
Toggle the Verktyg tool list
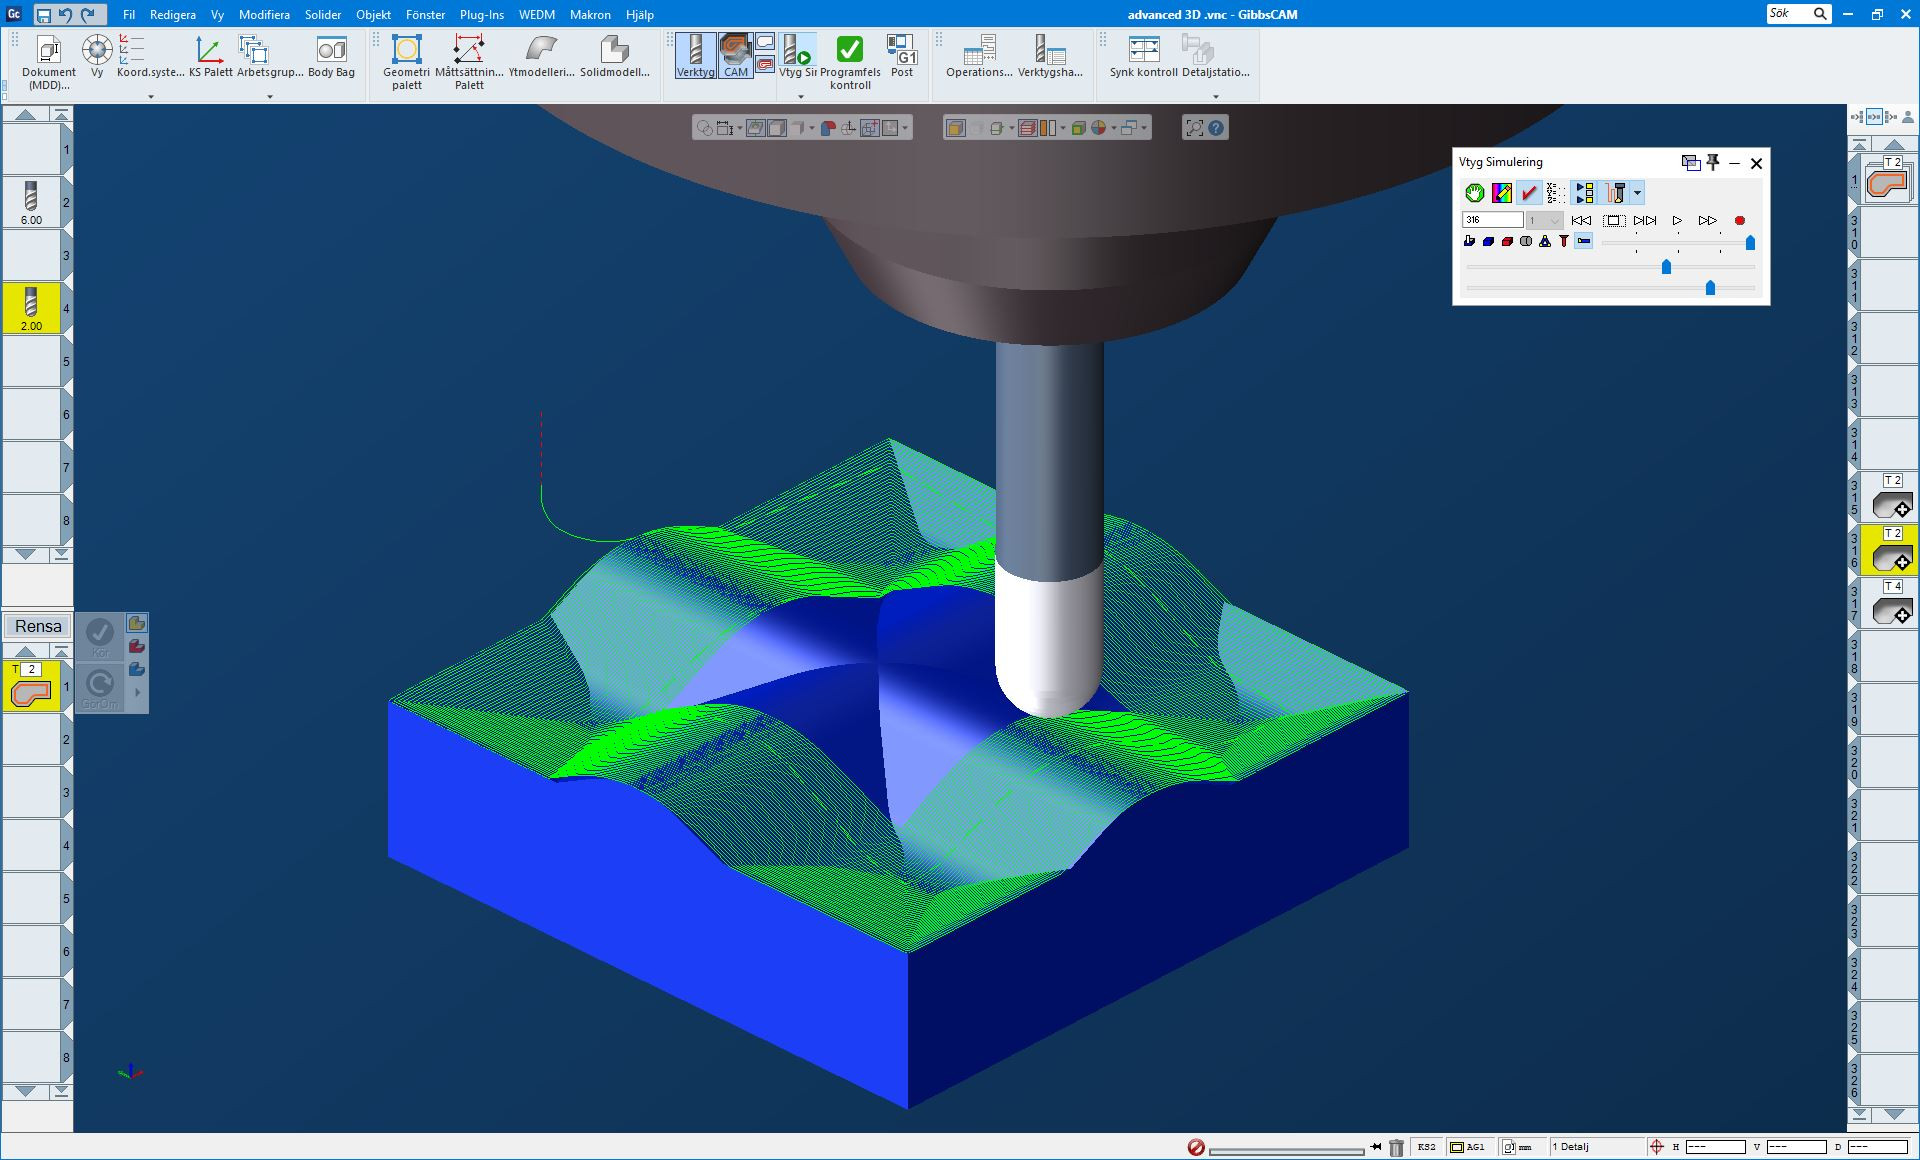point(695,56)
